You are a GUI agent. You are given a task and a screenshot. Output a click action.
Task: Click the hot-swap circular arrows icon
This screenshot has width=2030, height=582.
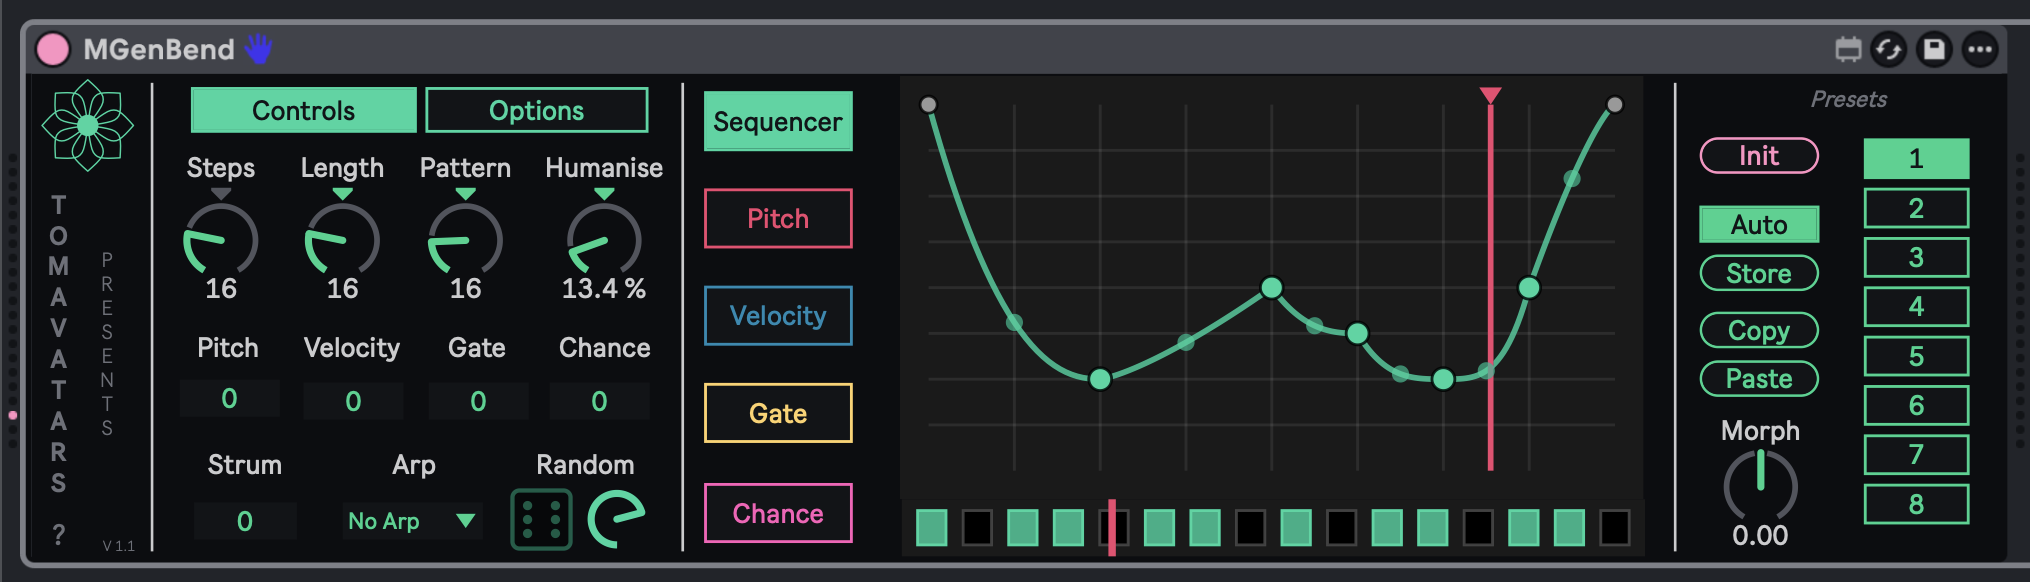tap(1888, 49)
